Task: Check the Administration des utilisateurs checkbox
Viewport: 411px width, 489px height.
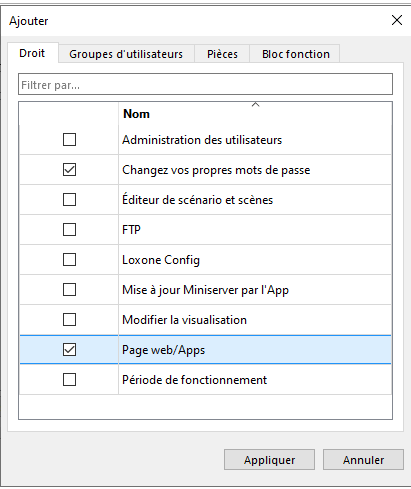Action: [x=69, y=140]
